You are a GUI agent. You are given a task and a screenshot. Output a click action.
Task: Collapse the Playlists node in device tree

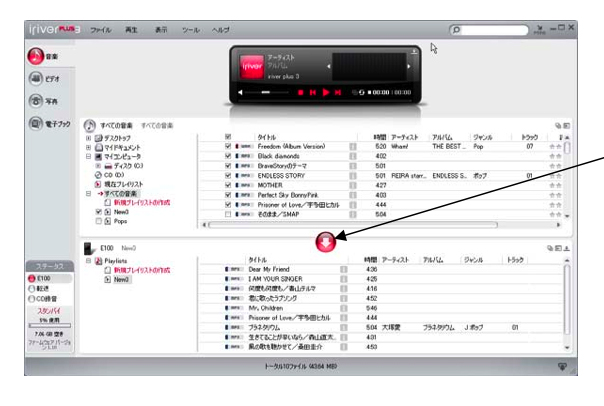point(88,262)
